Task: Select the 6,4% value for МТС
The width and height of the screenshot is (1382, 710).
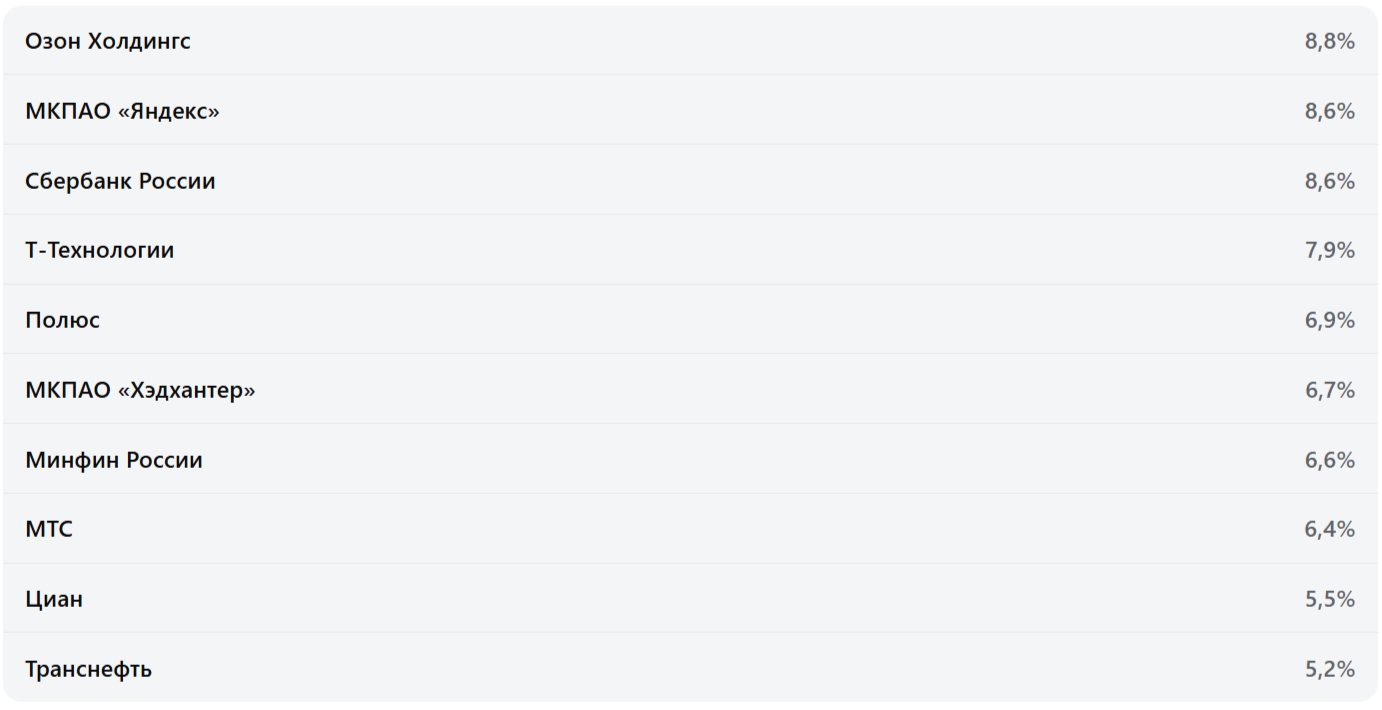Action: 1329,529
